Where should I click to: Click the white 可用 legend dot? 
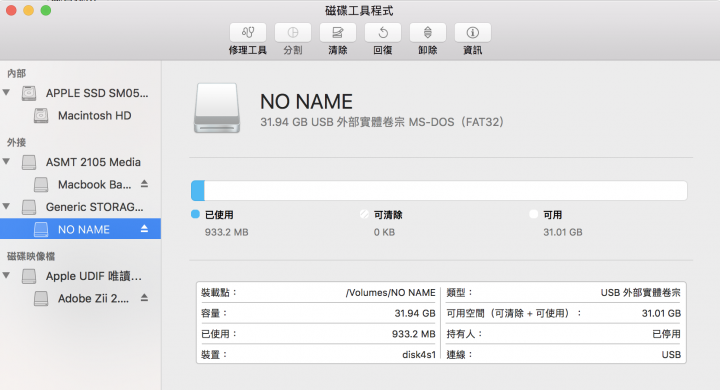(x=533, y=214)
